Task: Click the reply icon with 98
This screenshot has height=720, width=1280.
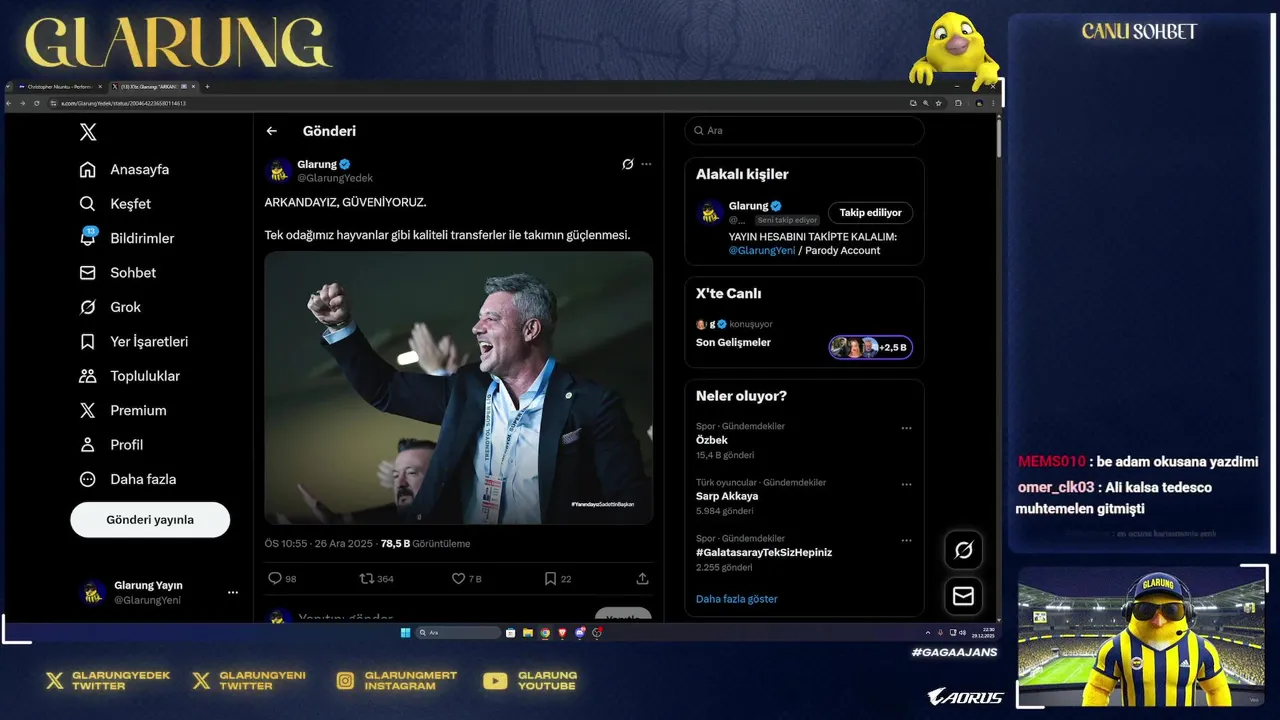Action: 275,579
